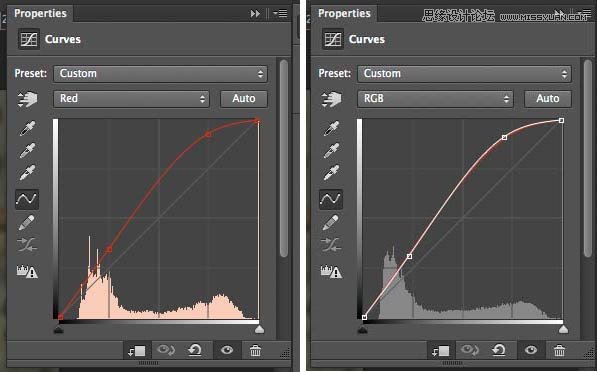Clip adjustment to layer in Red panel
Viewport: 597px width, 372px height.
point(137,351)
